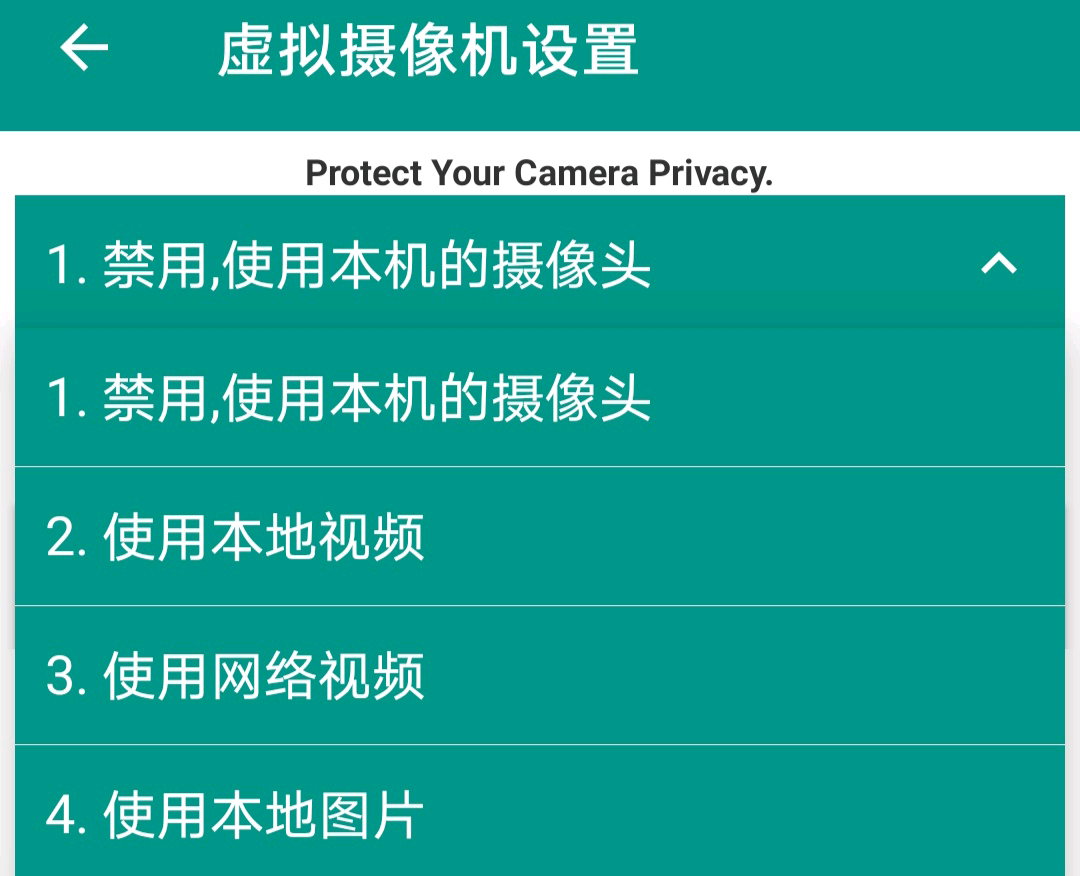This screenshot has width=1080, height=876.
Task: Click the currently selected value 1. 禁用
Action: pos(348,266)
